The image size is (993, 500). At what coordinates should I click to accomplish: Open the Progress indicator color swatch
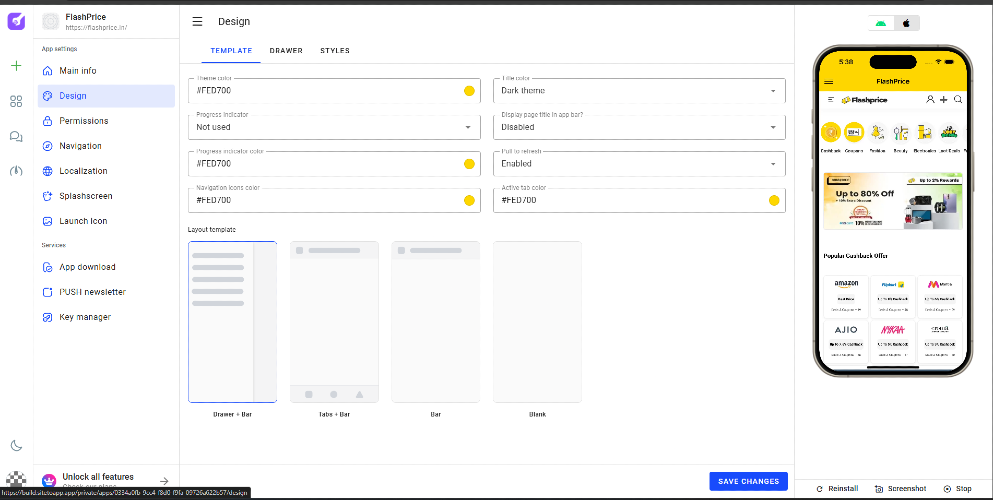coord(469,164)
